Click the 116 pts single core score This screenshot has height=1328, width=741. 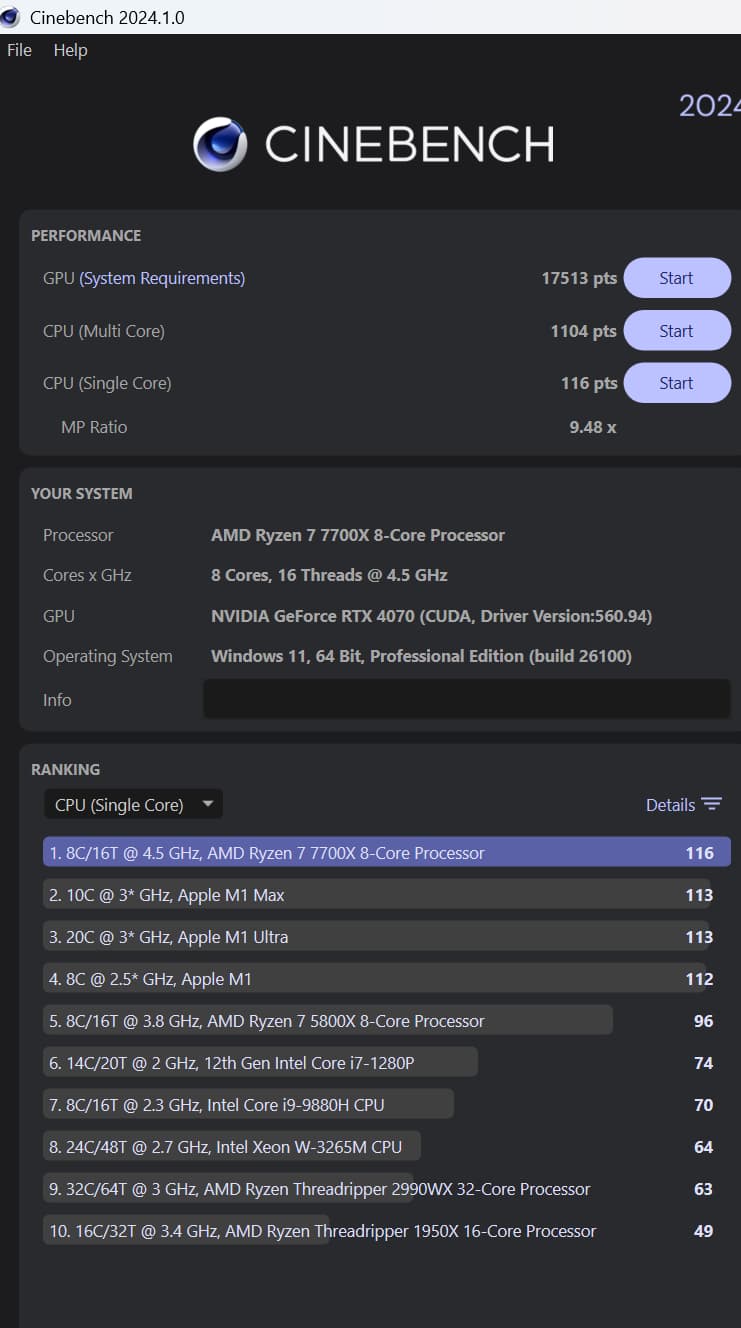click(589, 383)
